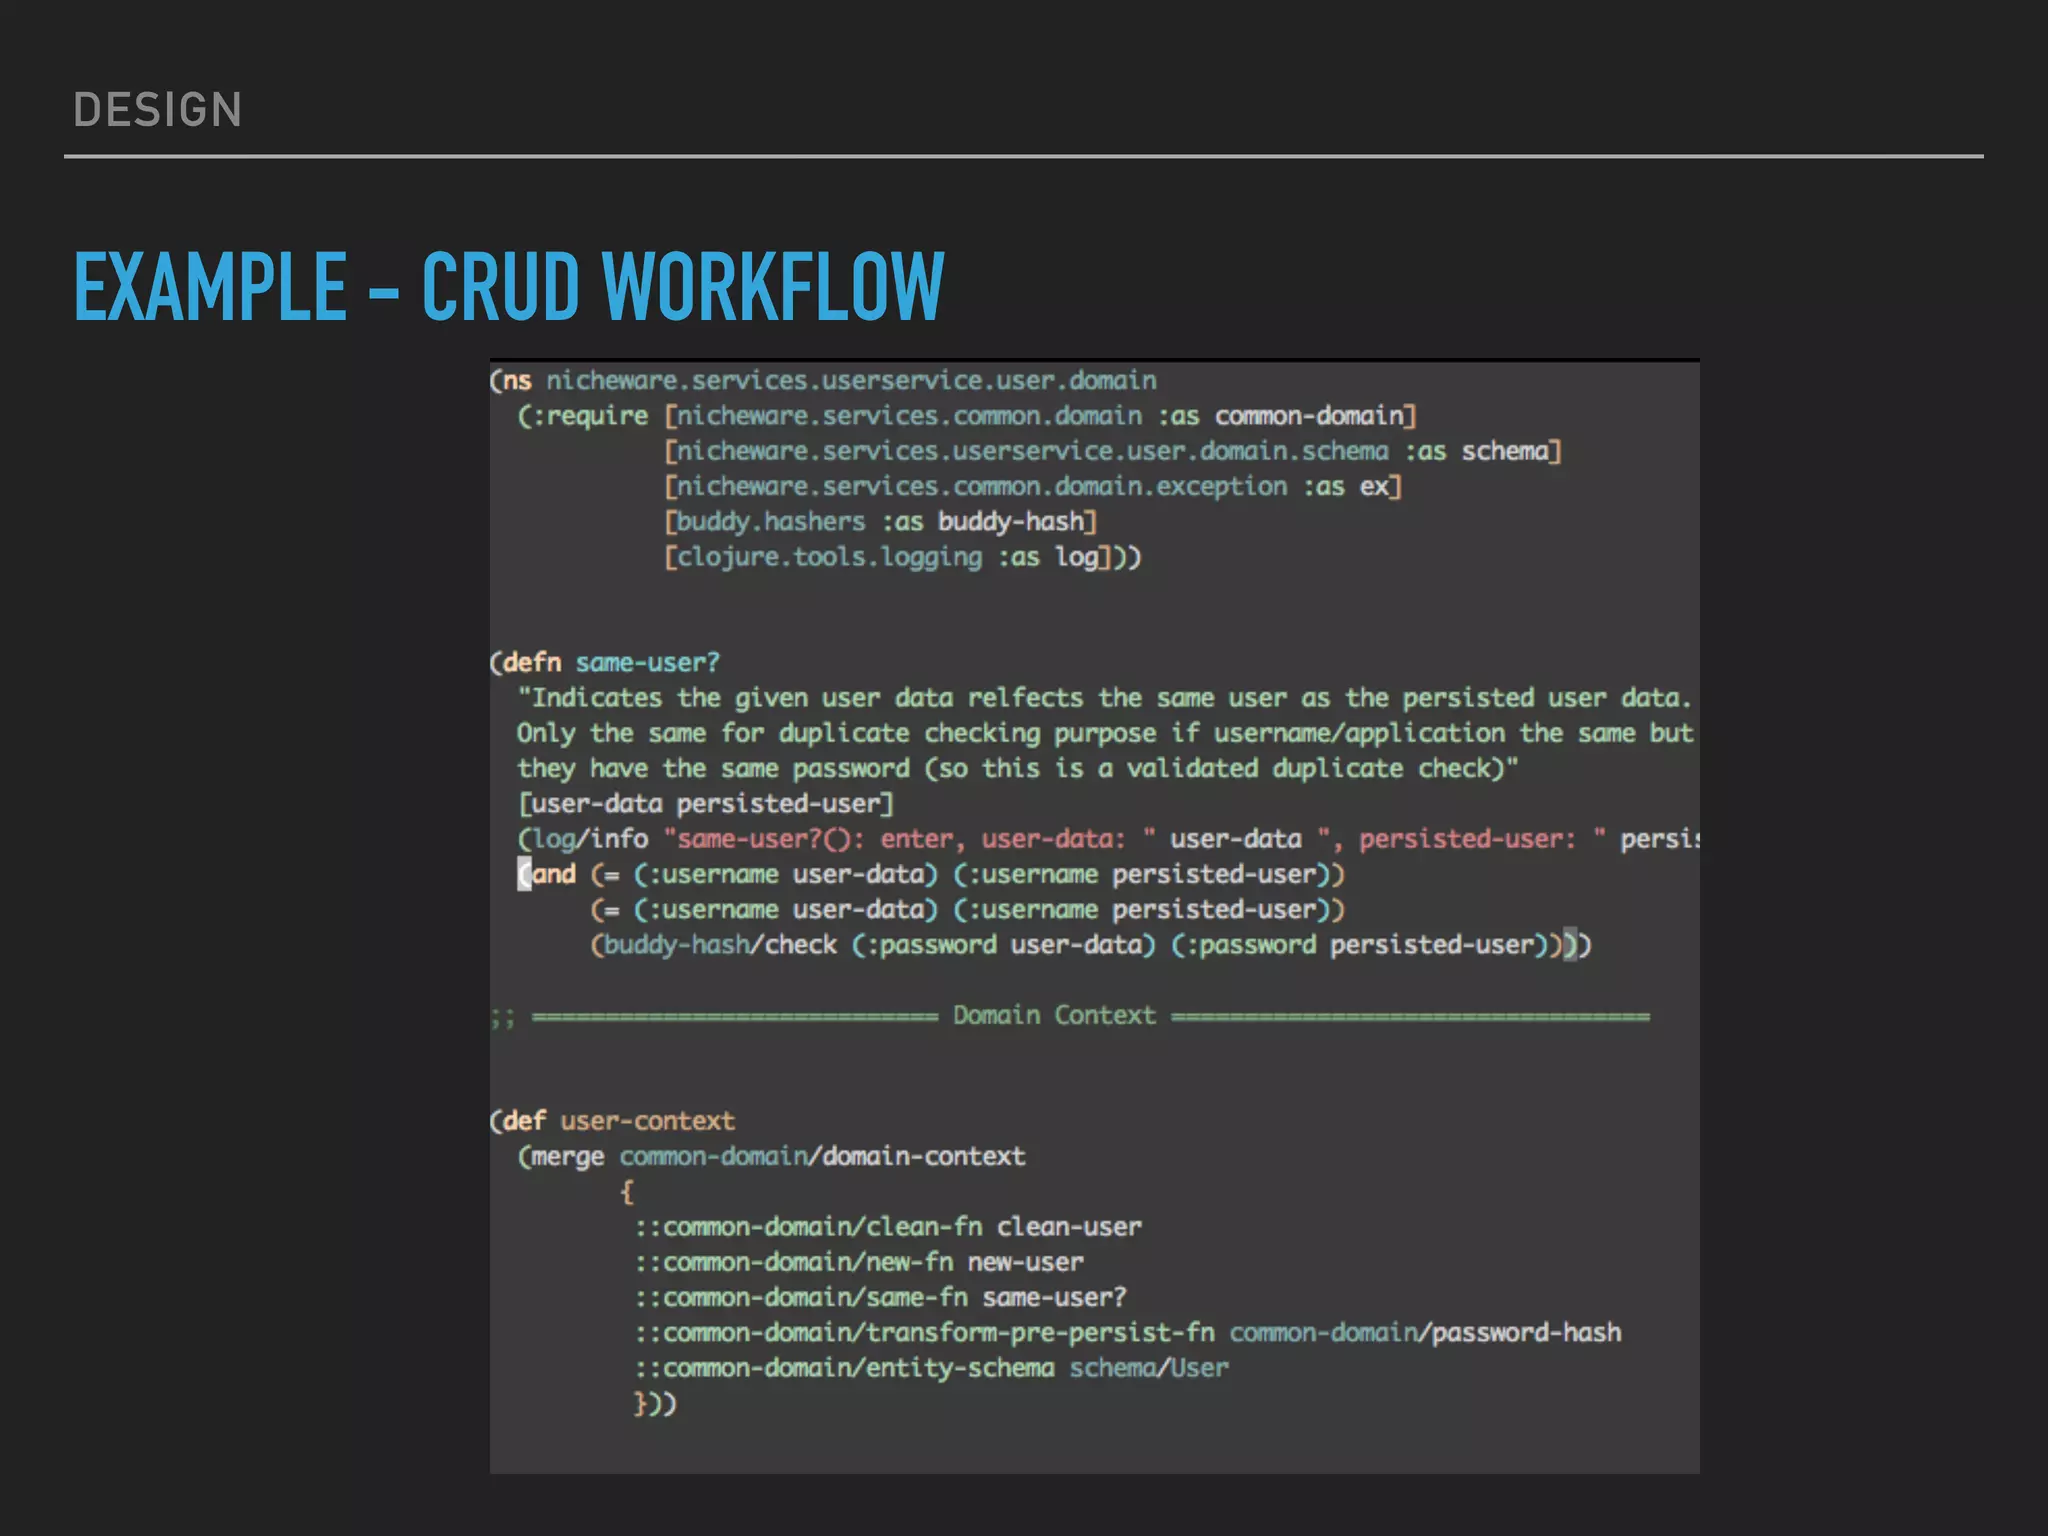Click the Domain Context comment divider
This screenshot has height=1536, width=2048.
tap(1070, 1016)
